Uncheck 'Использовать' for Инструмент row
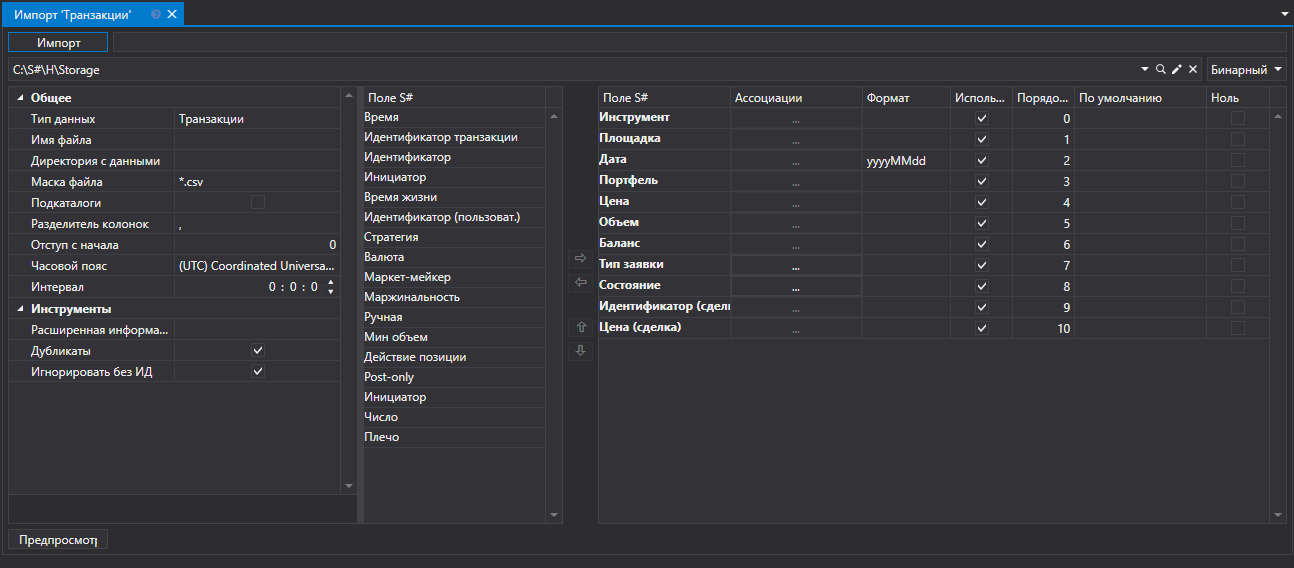Image resolution: width=1294 pixels, height=568 pixels. pos(981,118)
